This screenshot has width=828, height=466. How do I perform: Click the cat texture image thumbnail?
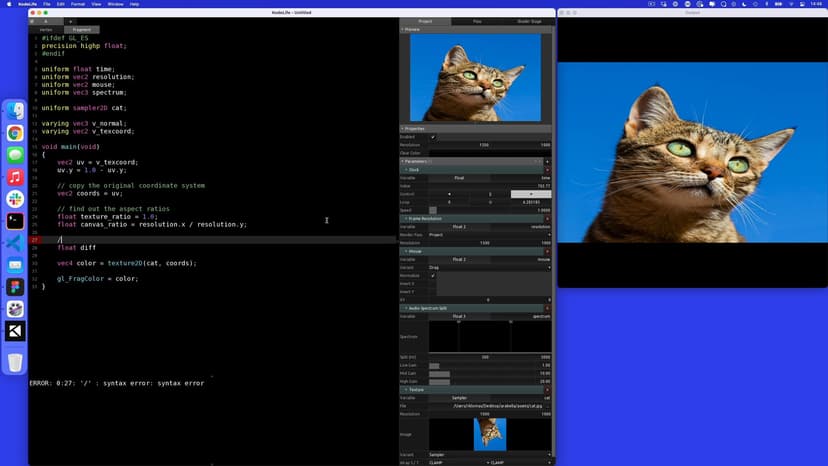point(490,433)
